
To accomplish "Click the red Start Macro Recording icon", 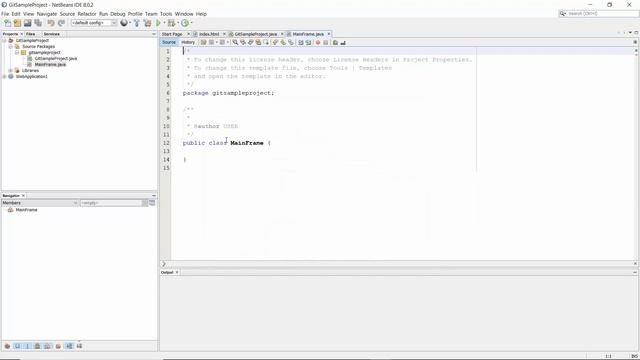I will 318,42.
